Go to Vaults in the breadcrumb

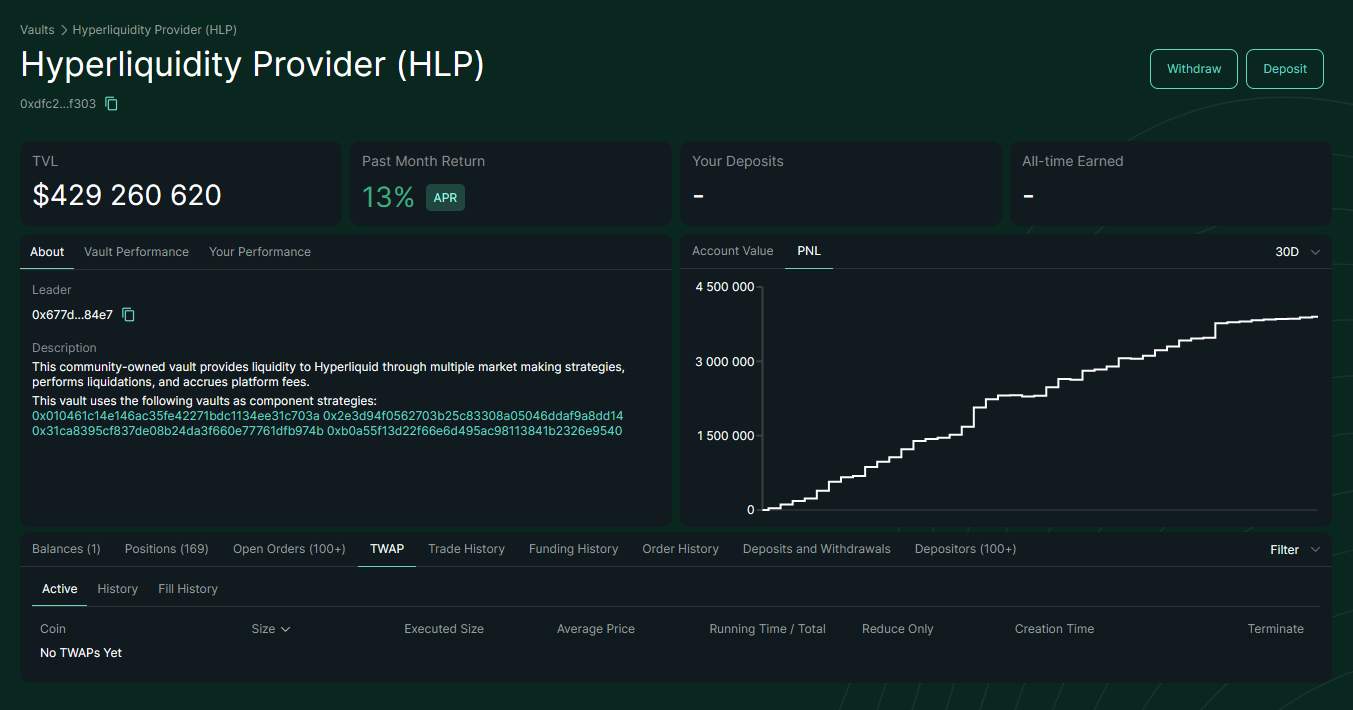coord(37,30)
